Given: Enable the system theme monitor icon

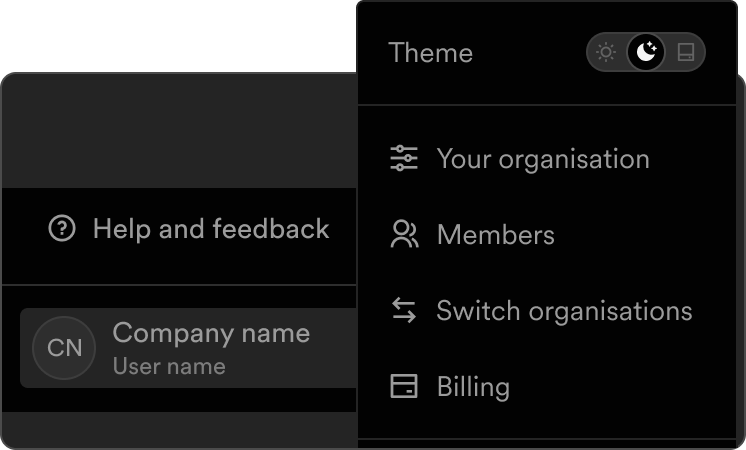Looking at the screenshot, I should click(686, 53).
